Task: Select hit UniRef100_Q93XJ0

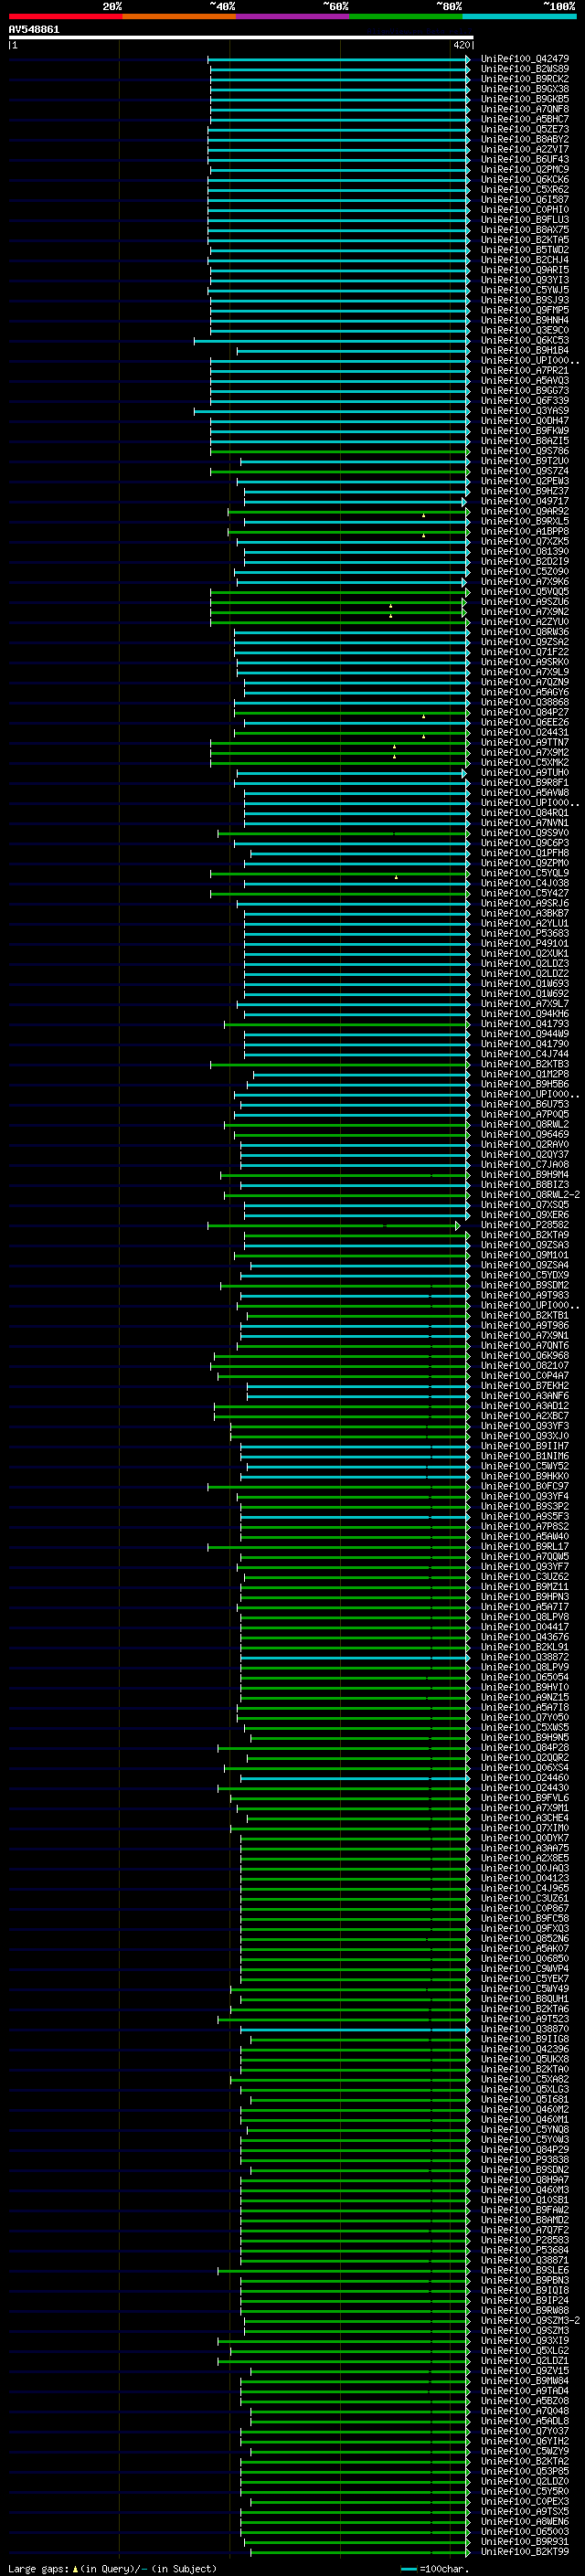Action: point(524,1436)
